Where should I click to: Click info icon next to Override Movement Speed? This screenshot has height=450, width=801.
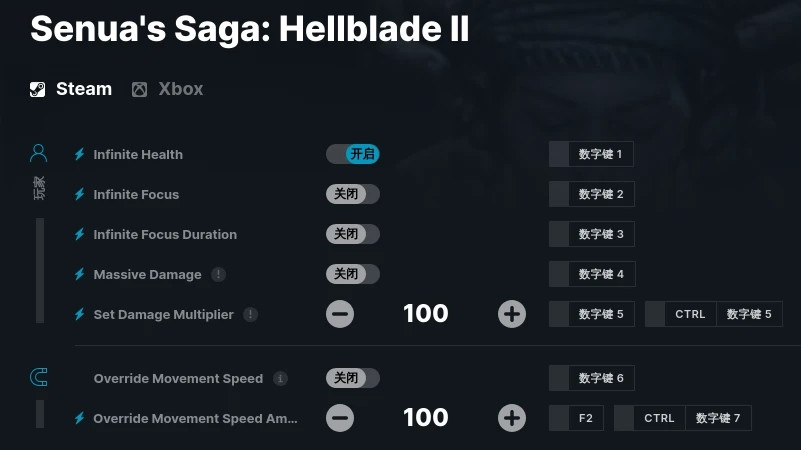tap(280, 378)
